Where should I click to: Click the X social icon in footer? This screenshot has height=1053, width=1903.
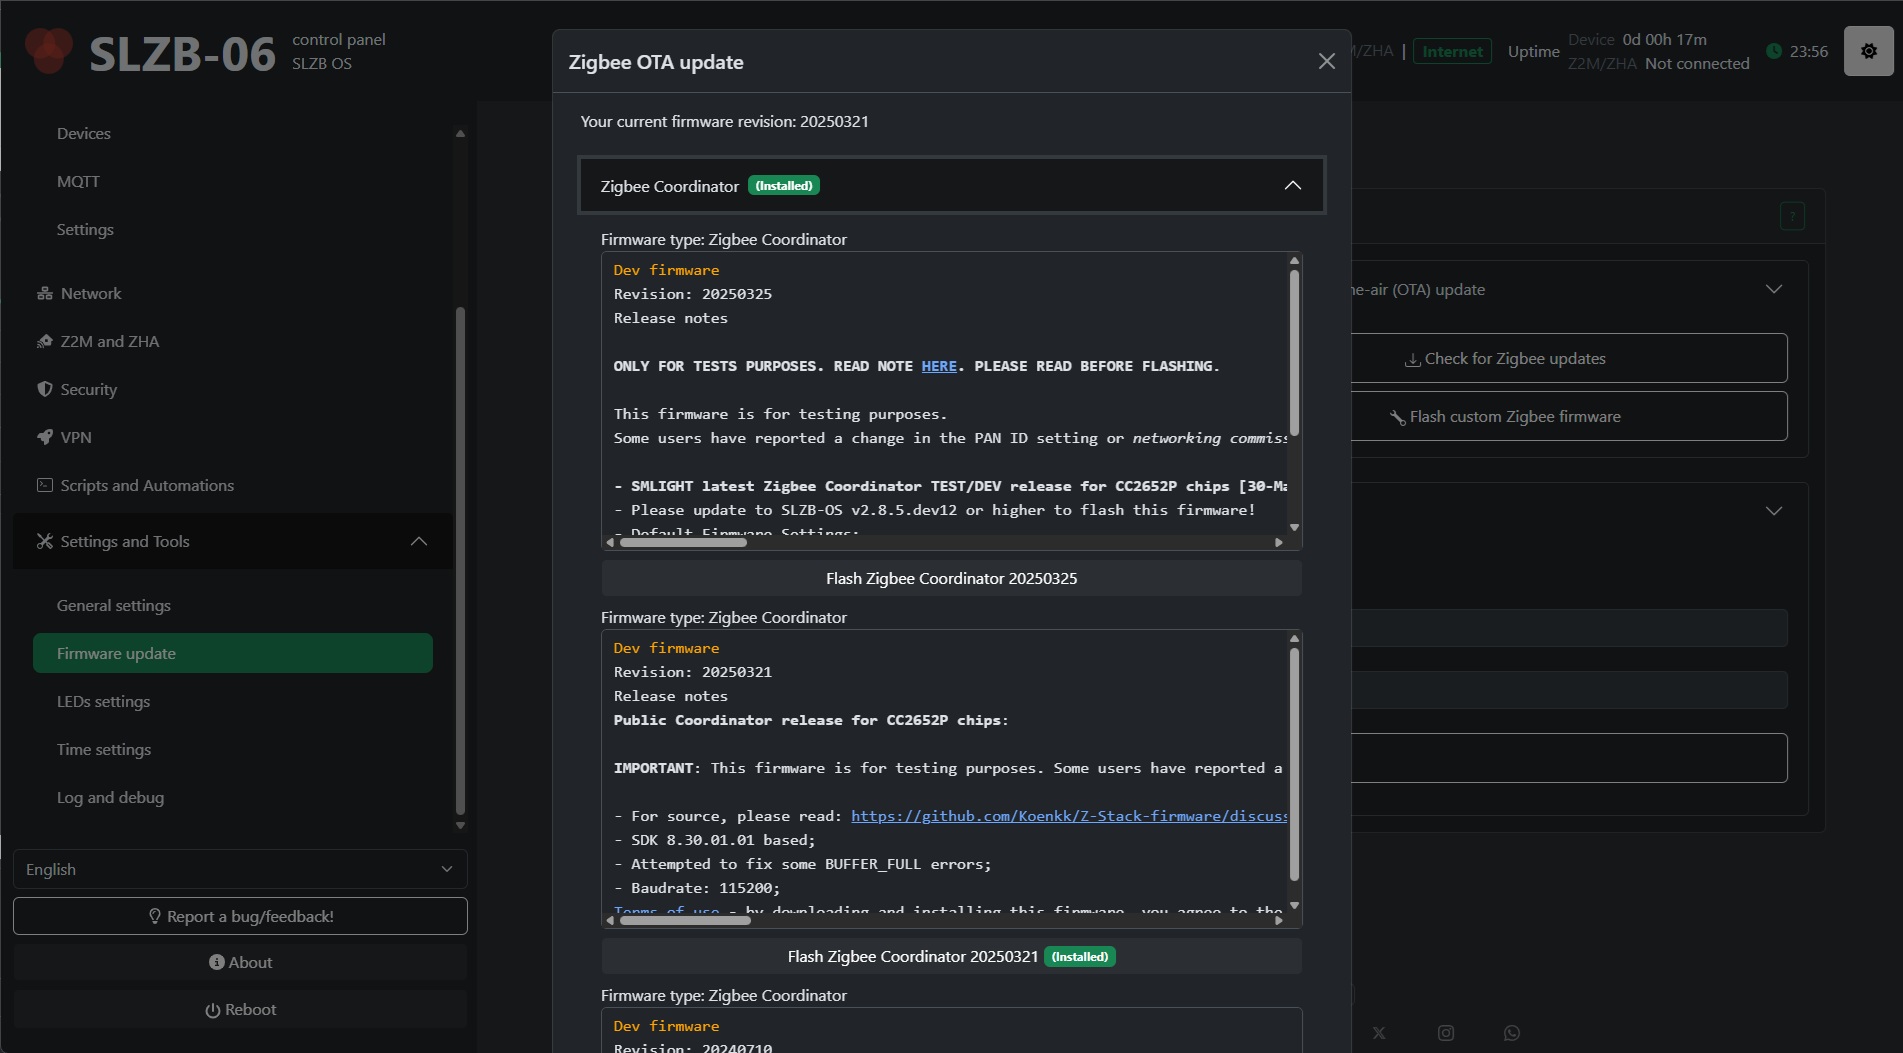1379,1033
